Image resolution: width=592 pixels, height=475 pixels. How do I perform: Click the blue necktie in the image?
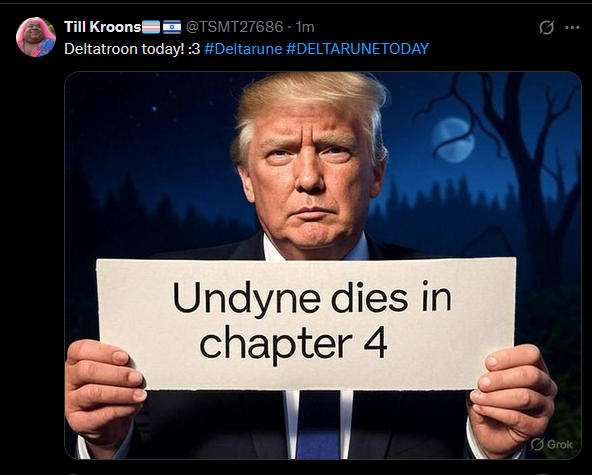coord(319,425)
